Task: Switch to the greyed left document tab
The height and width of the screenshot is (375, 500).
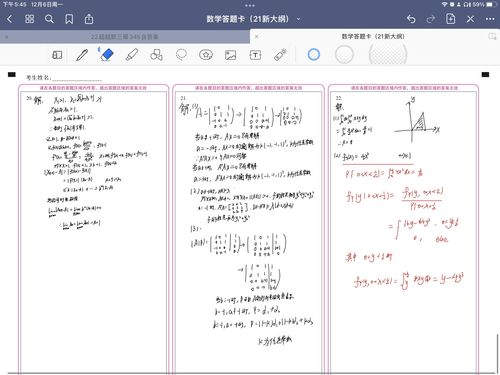Action: [x=125, y=37]
